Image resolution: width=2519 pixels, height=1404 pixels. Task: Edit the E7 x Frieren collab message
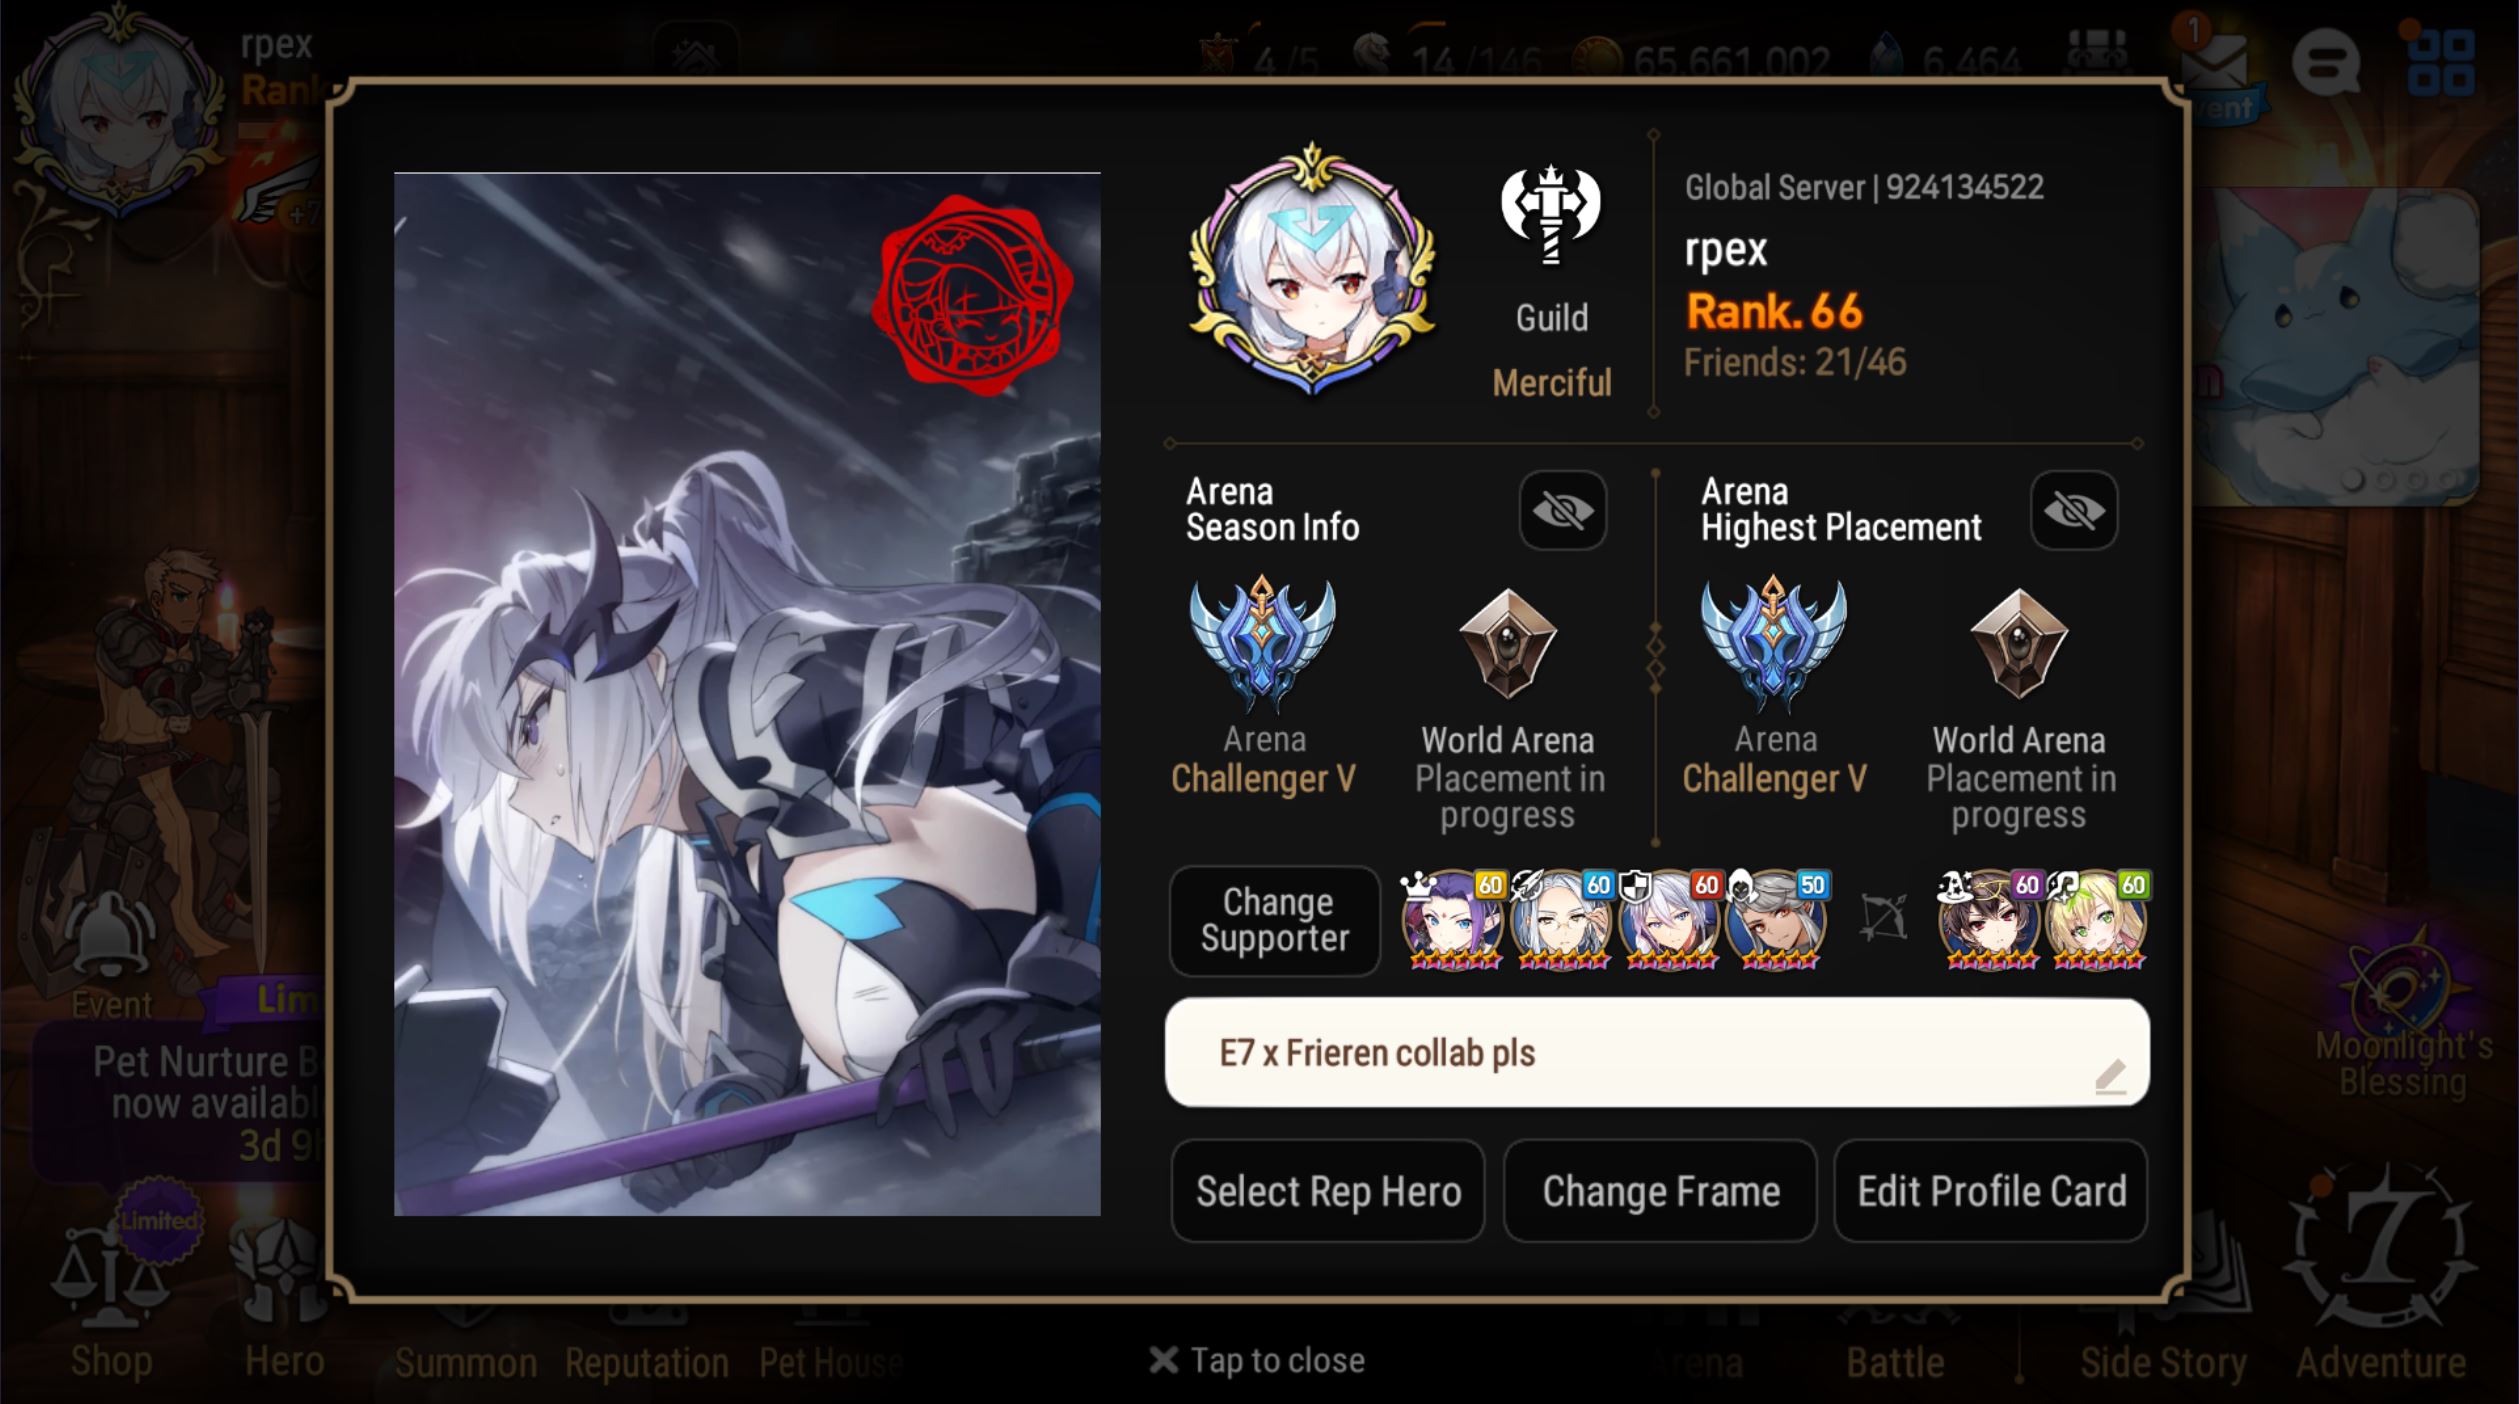1657,1053
